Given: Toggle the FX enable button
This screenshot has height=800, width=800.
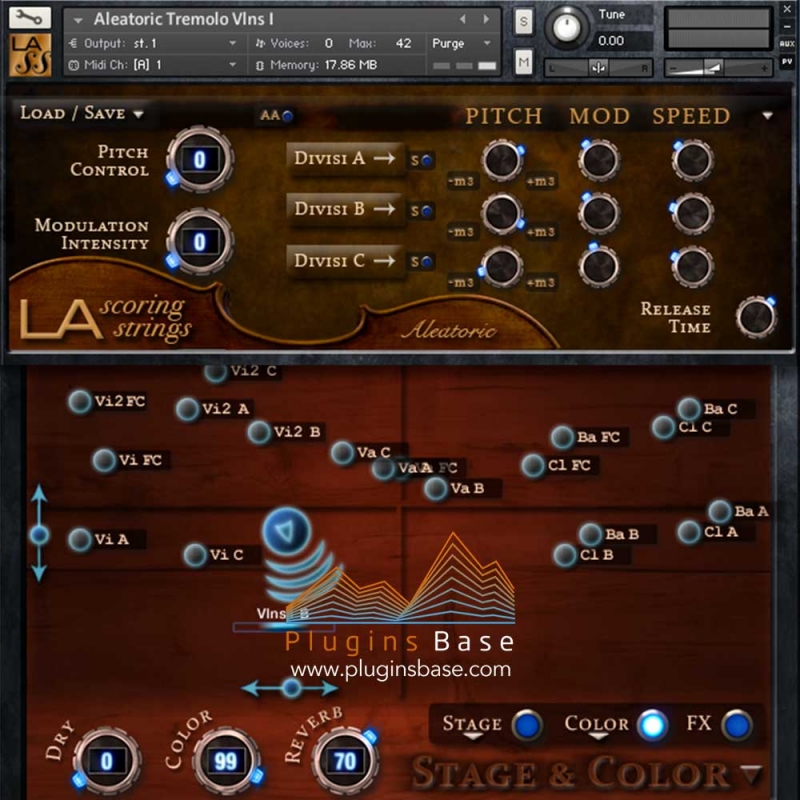Looking at the screenshot, I should coord(736,725).
